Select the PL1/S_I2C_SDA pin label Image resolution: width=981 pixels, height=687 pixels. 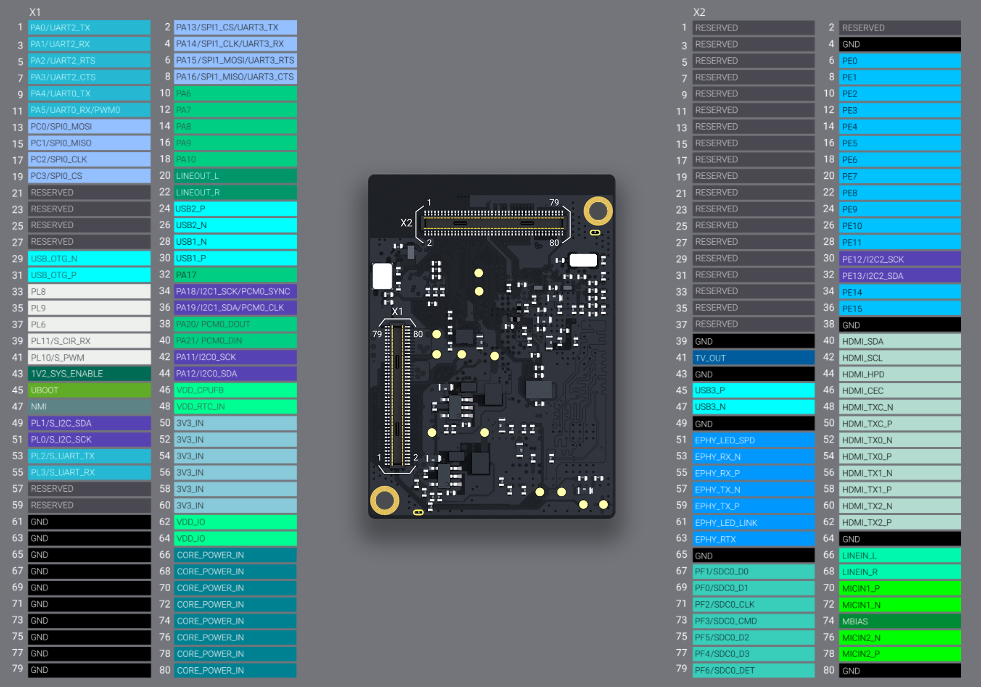point(89,423)
